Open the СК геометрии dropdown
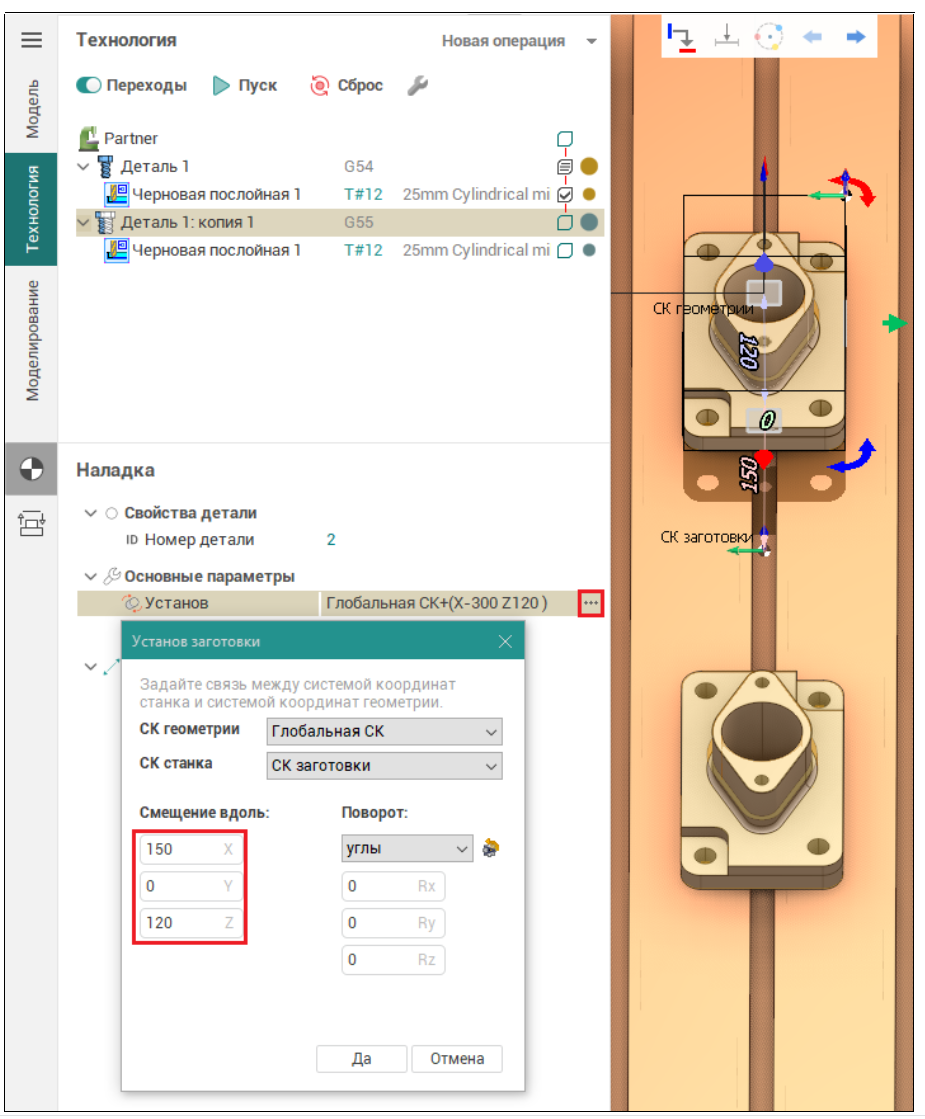925x1119 pixels. click(384, 731)
